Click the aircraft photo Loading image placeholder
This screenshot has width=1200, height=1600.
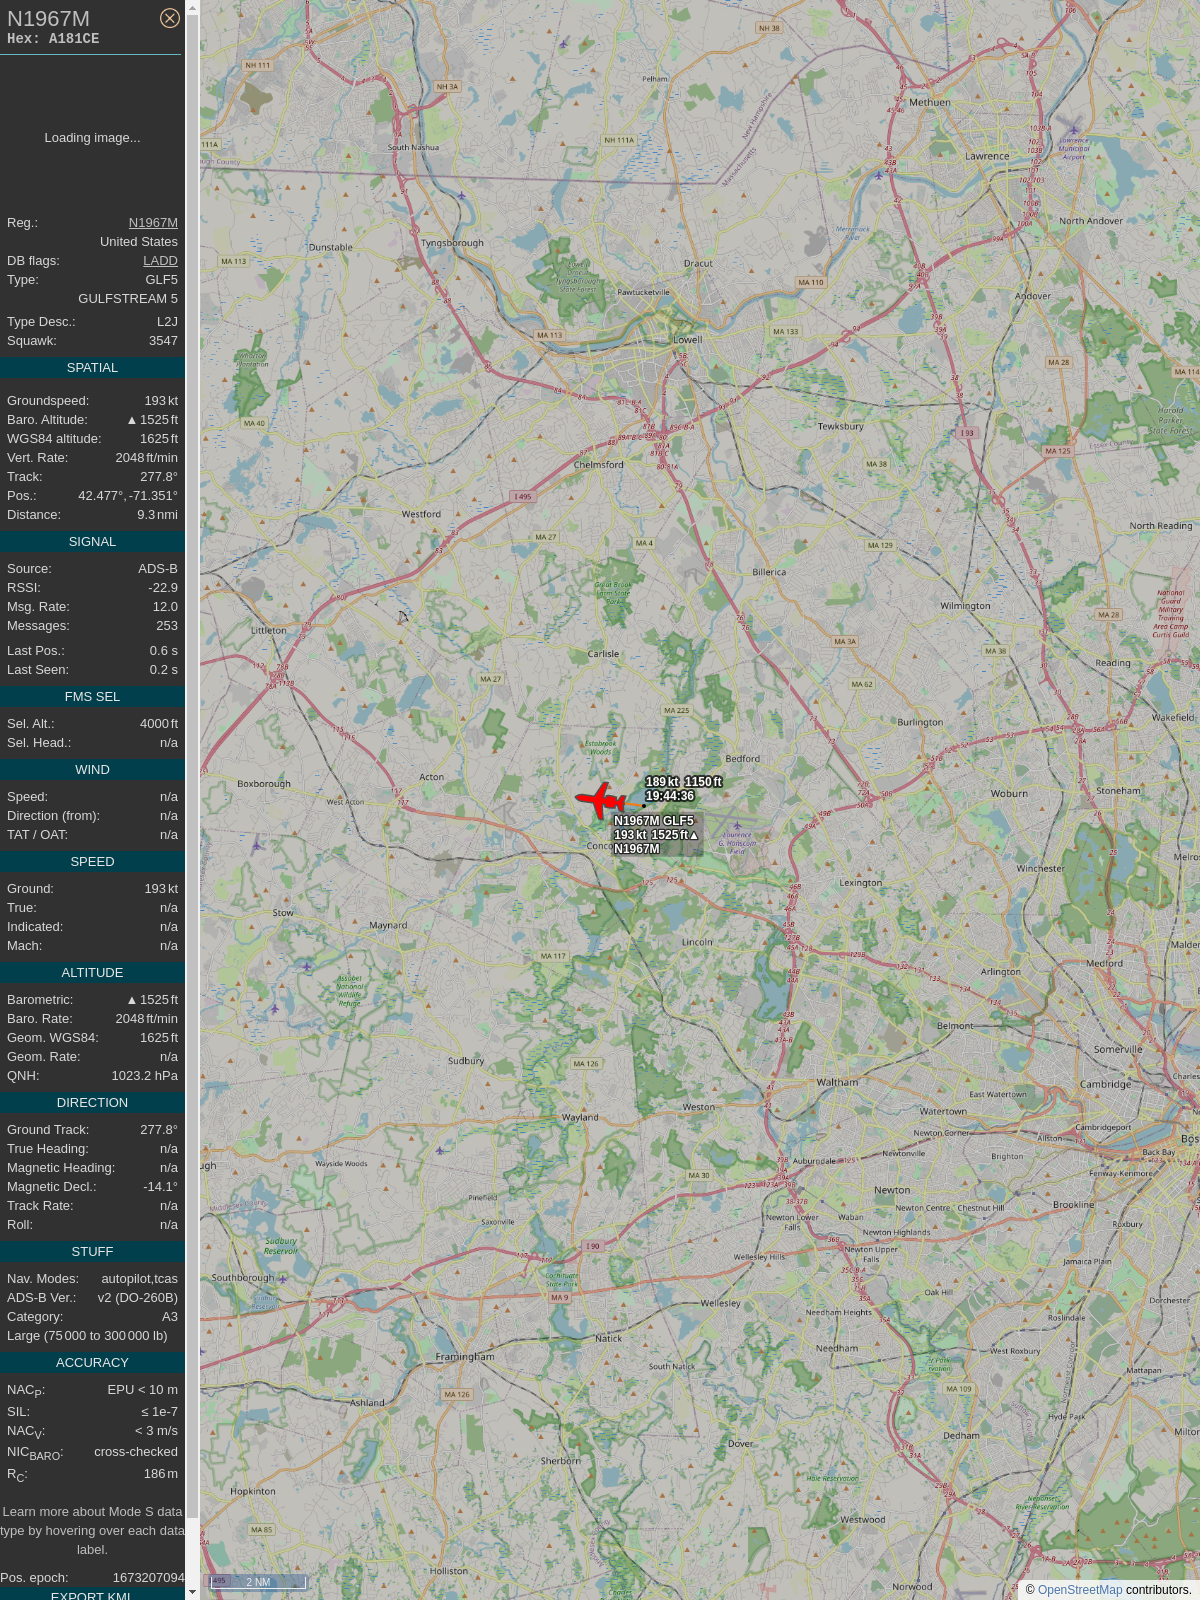[92, 138]
